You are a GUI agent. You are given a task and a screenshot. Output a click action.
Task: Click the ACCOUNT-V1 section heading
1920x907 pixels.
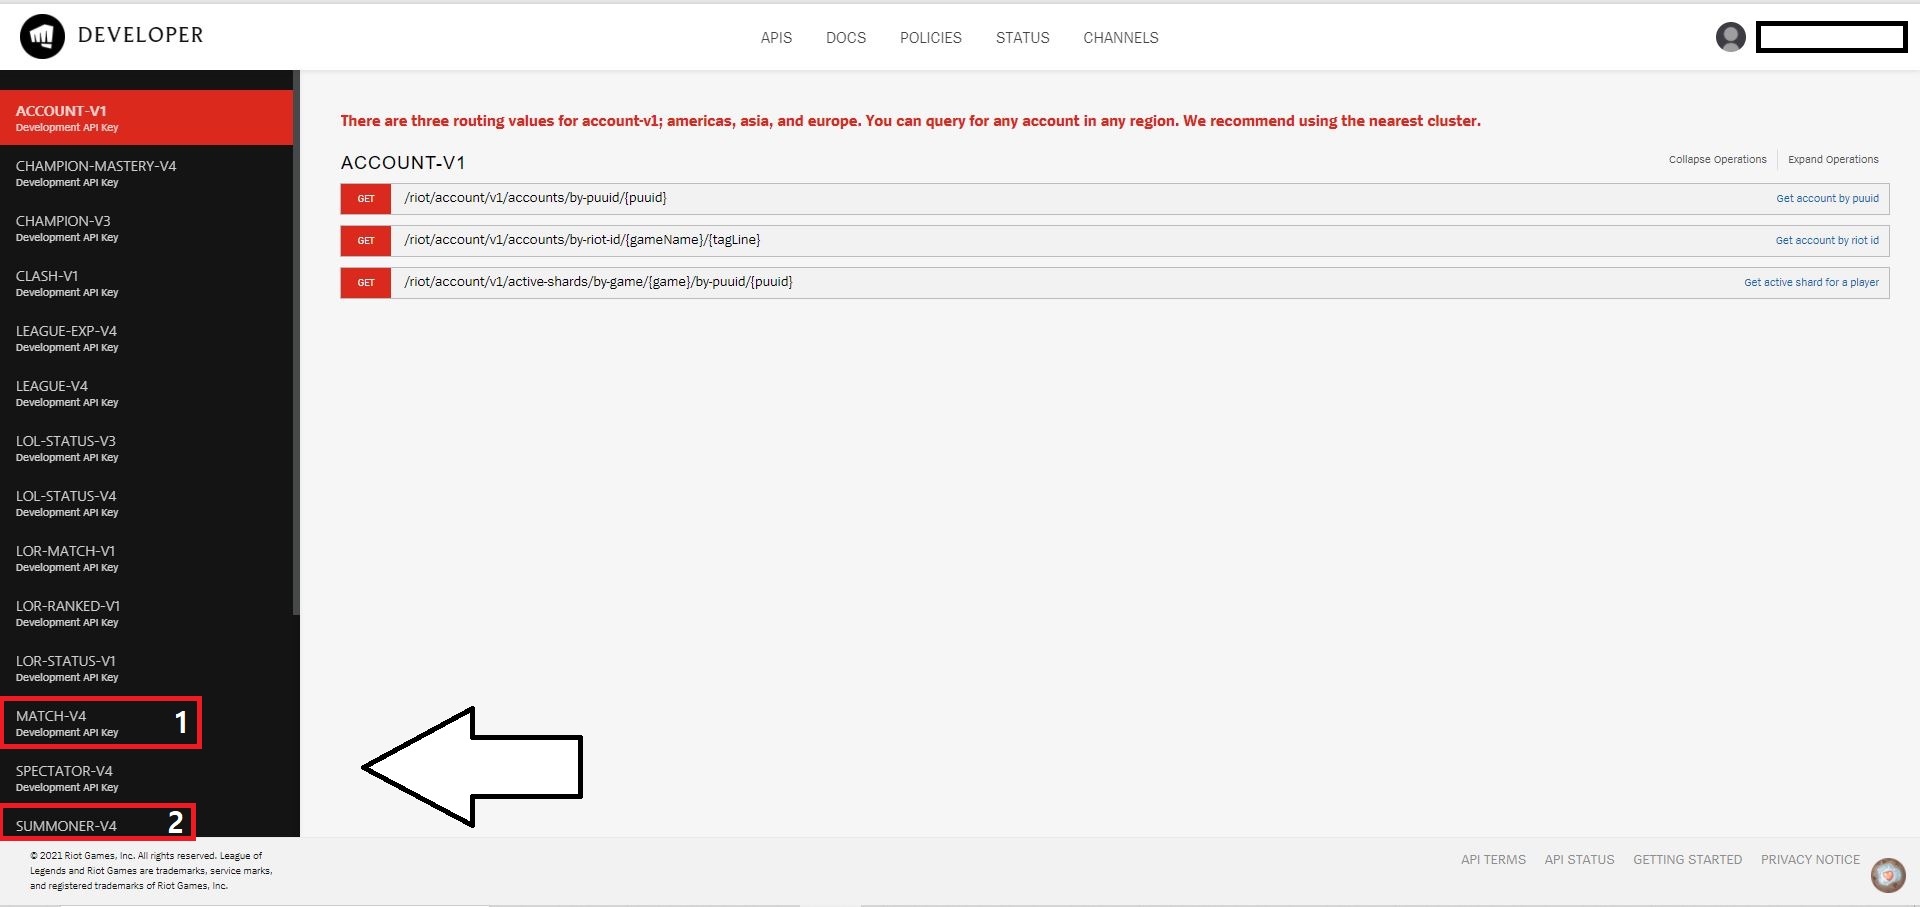403,163
